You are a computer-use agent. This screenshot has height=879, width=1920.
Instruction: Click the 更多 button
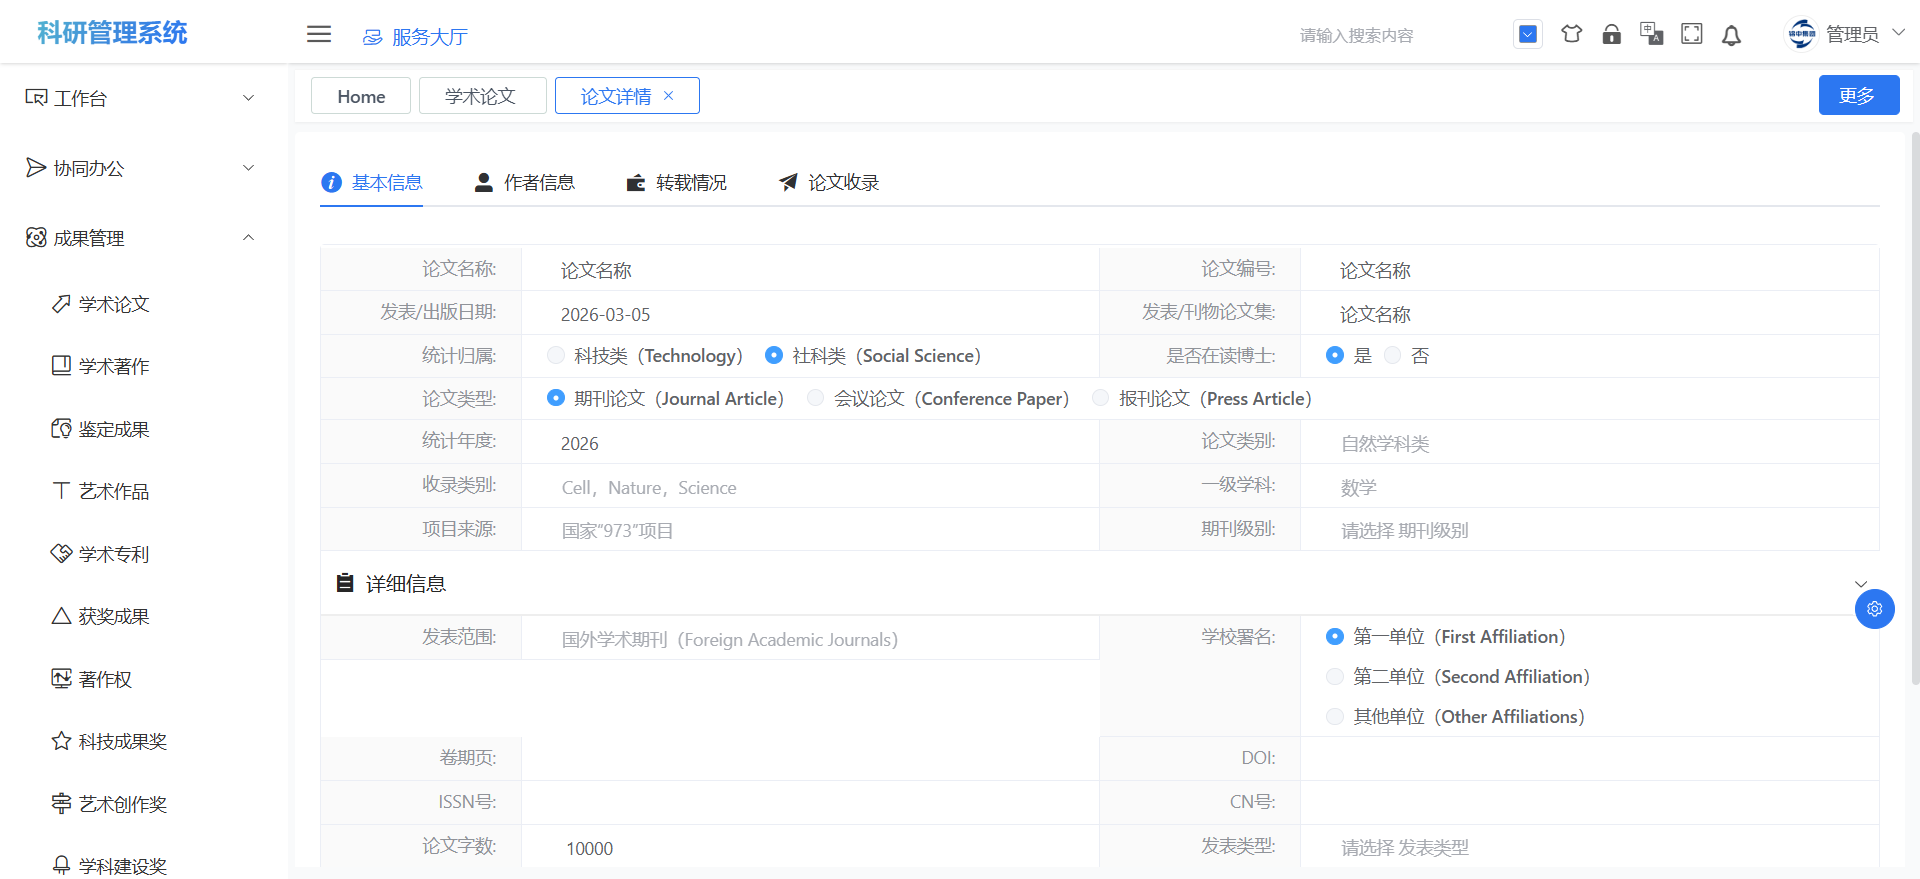click(x=1858, y=95)
